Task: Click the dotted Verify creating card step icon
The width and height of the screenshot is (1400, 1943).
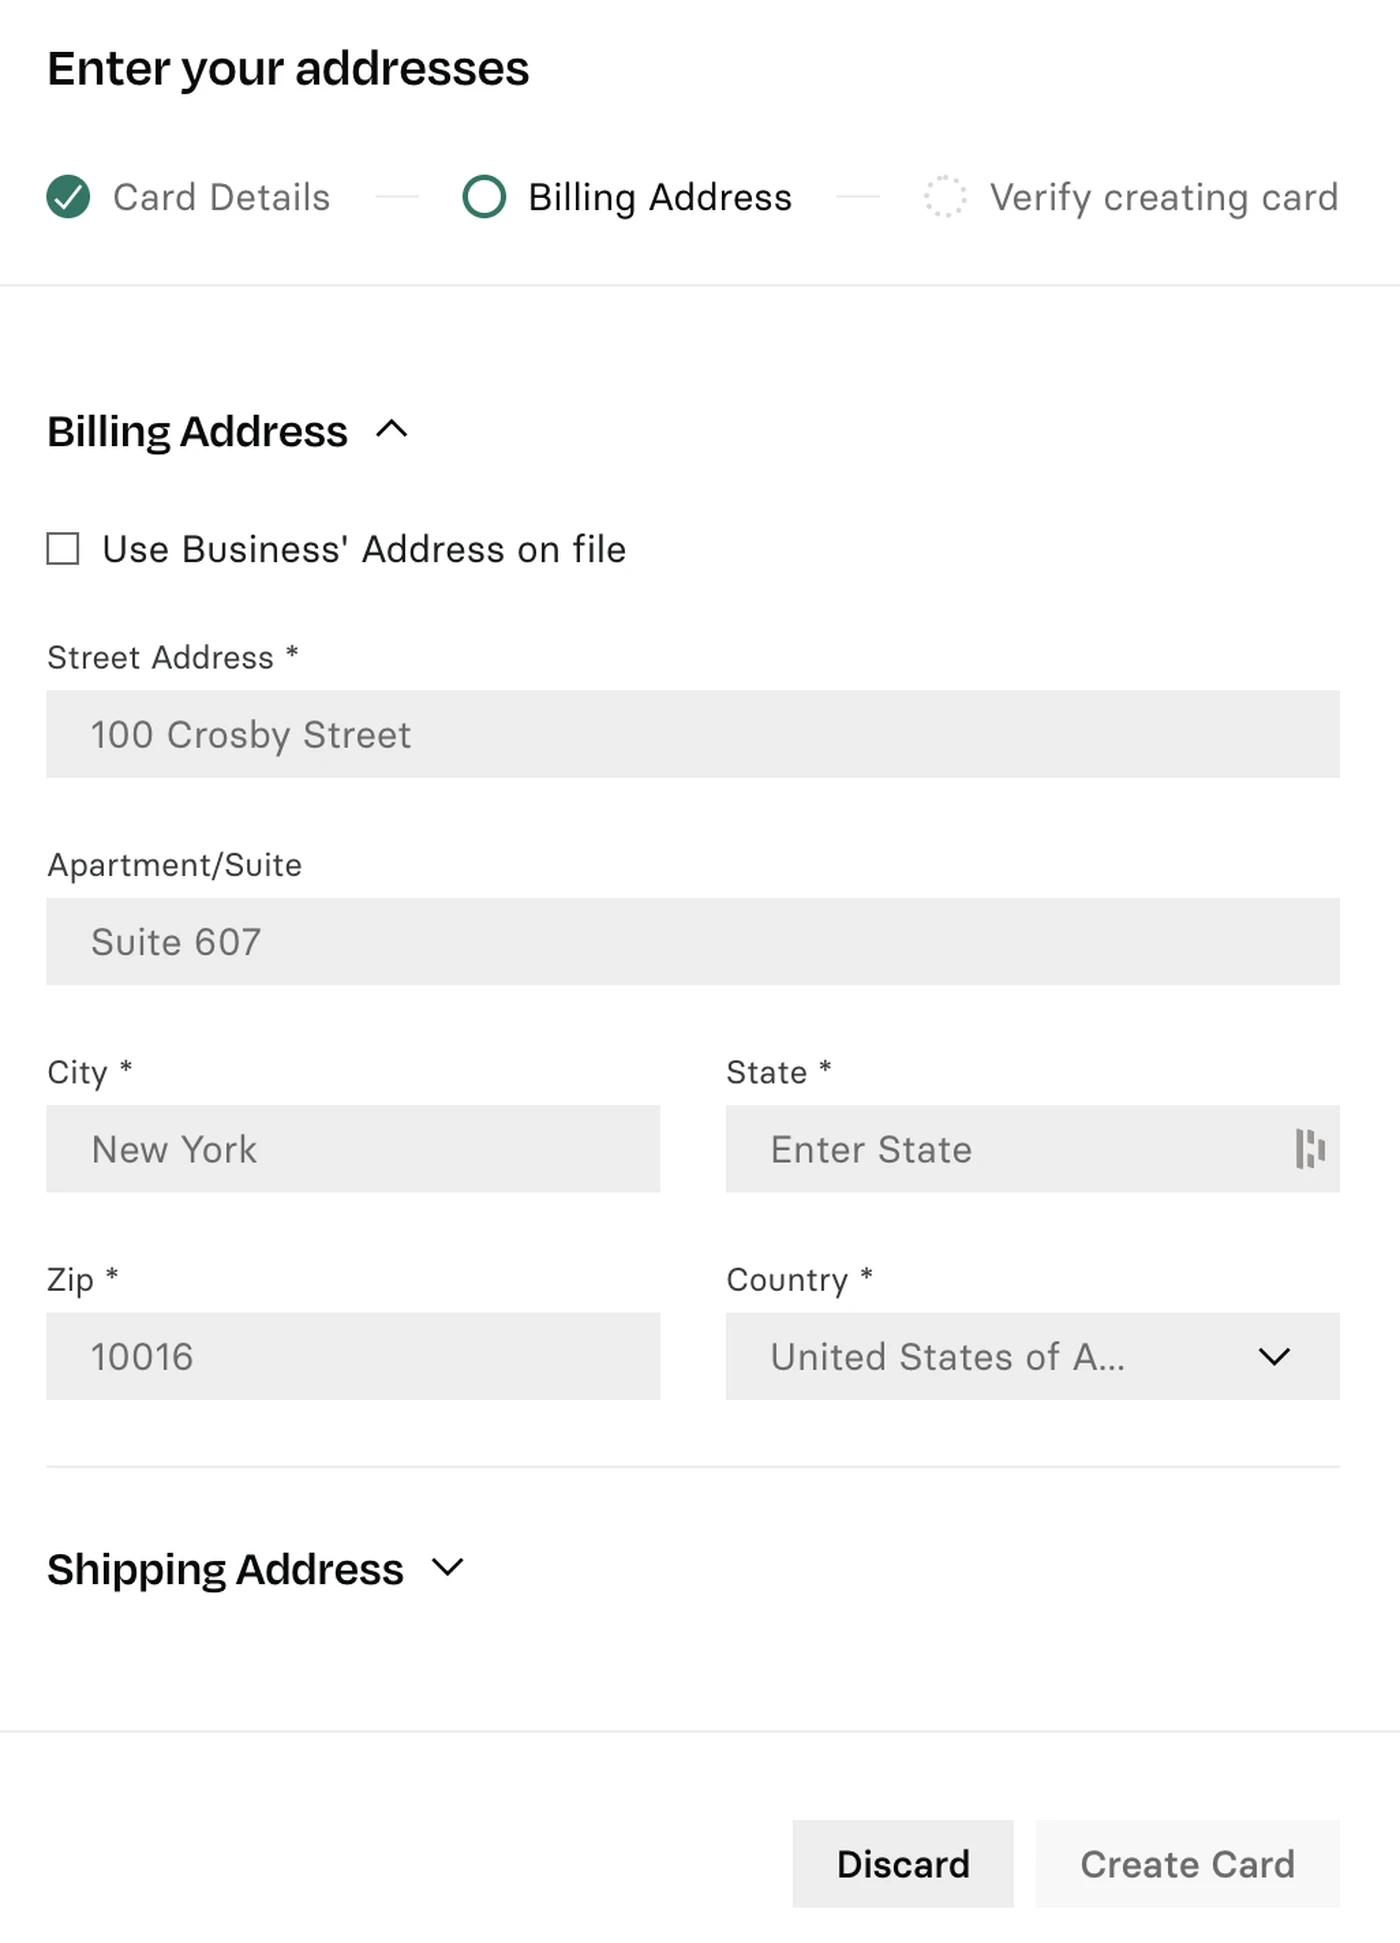Action: (945, 197)
